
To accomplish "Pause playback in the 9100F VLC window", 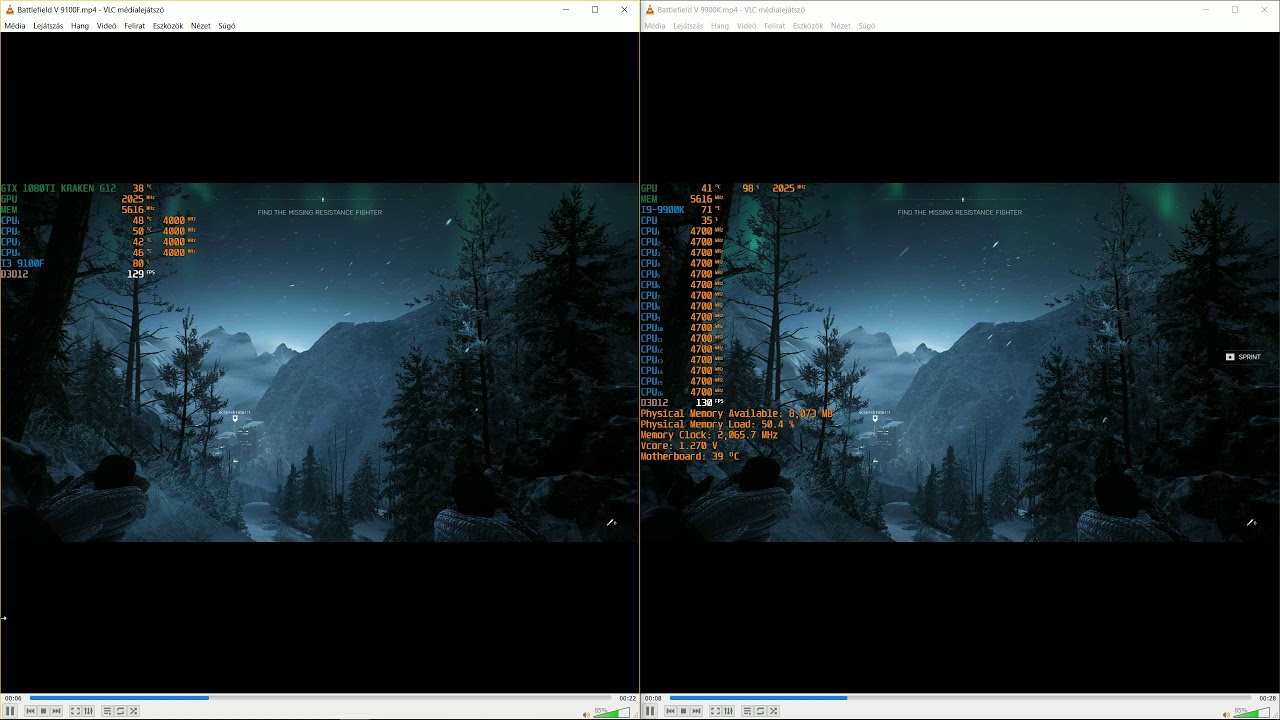I will click(10, 711).
